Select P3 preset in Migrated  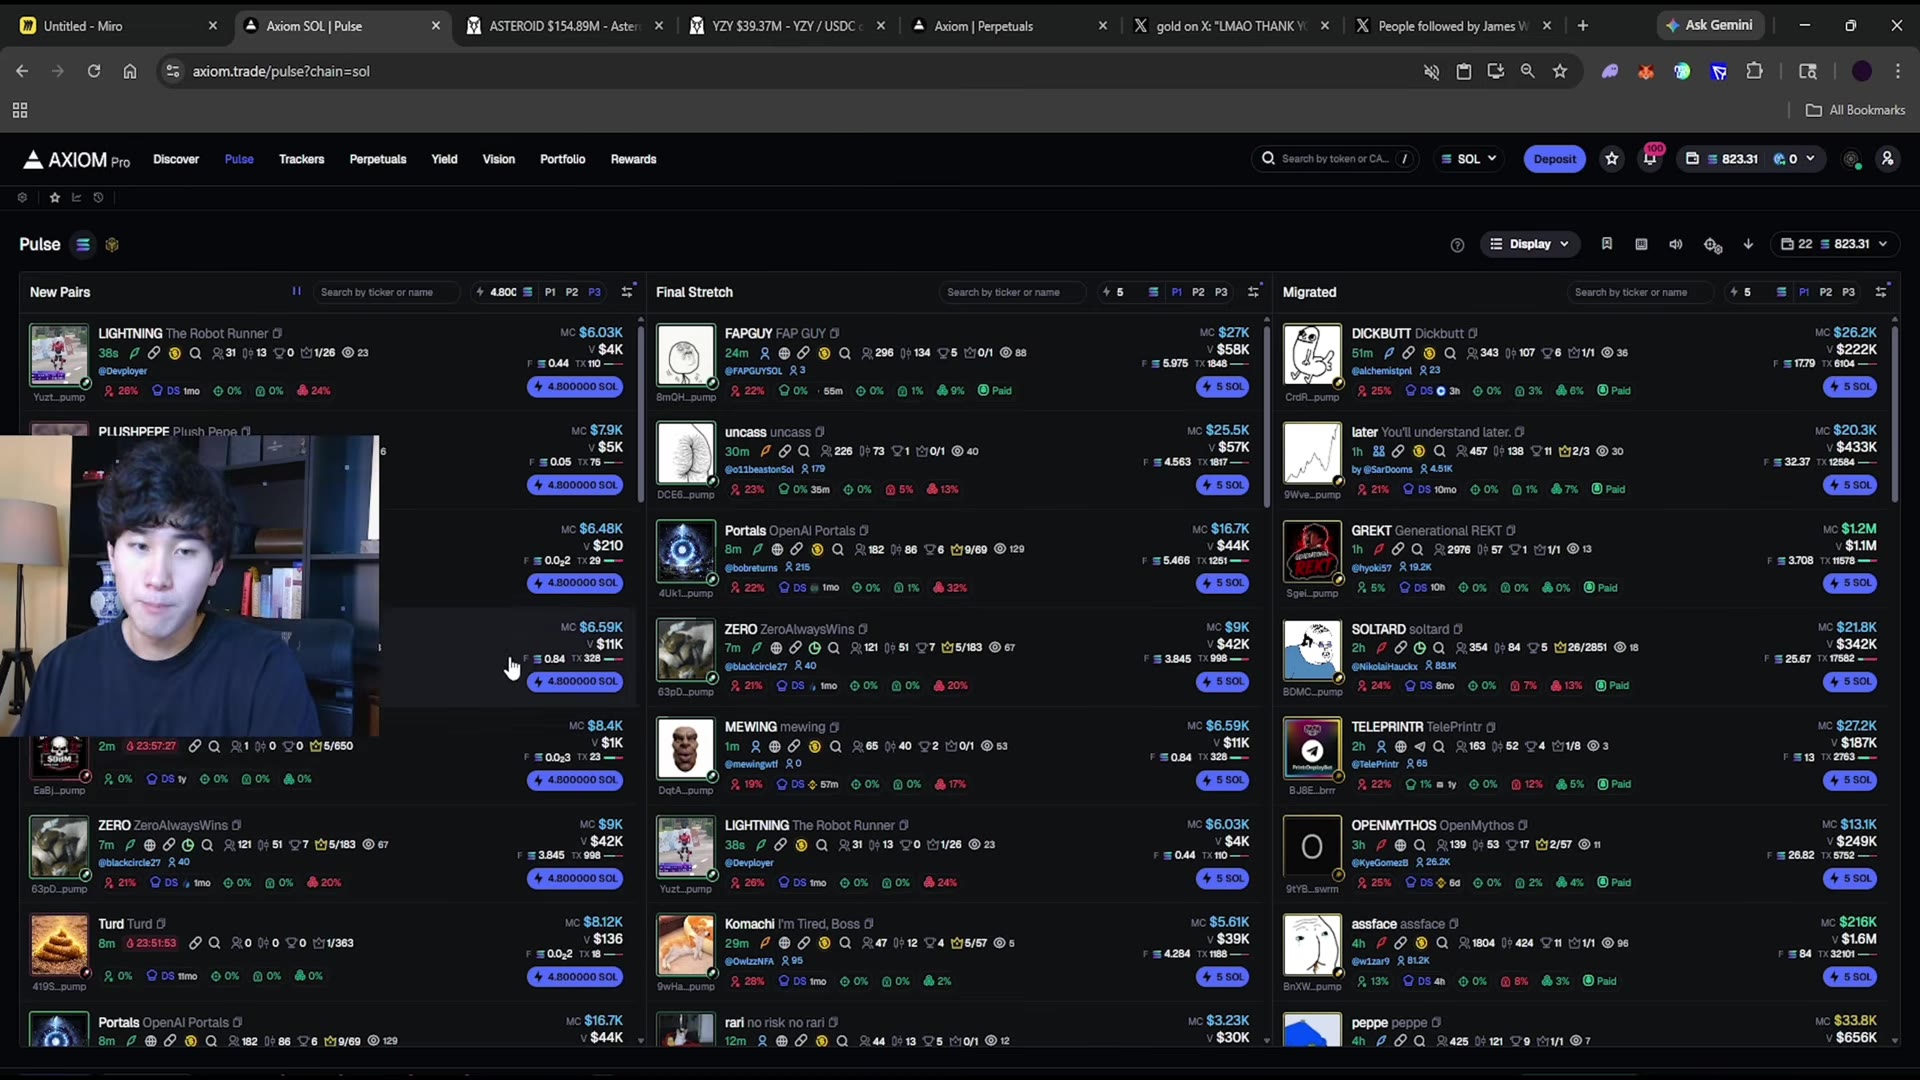click(1848, 292)
